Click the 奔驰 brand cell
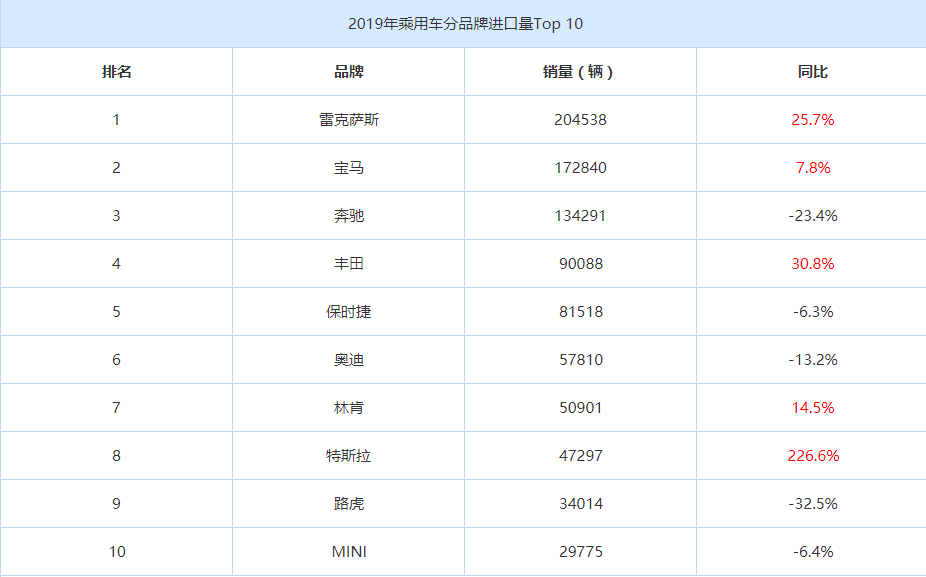Image resolution: width=926 pixels, height=577 pixels. 348,216
